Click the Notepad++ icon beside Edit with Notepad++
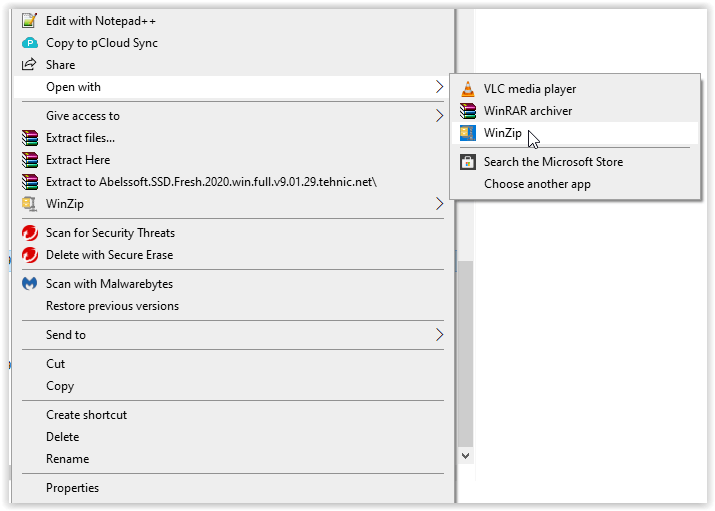 [30, 21]
